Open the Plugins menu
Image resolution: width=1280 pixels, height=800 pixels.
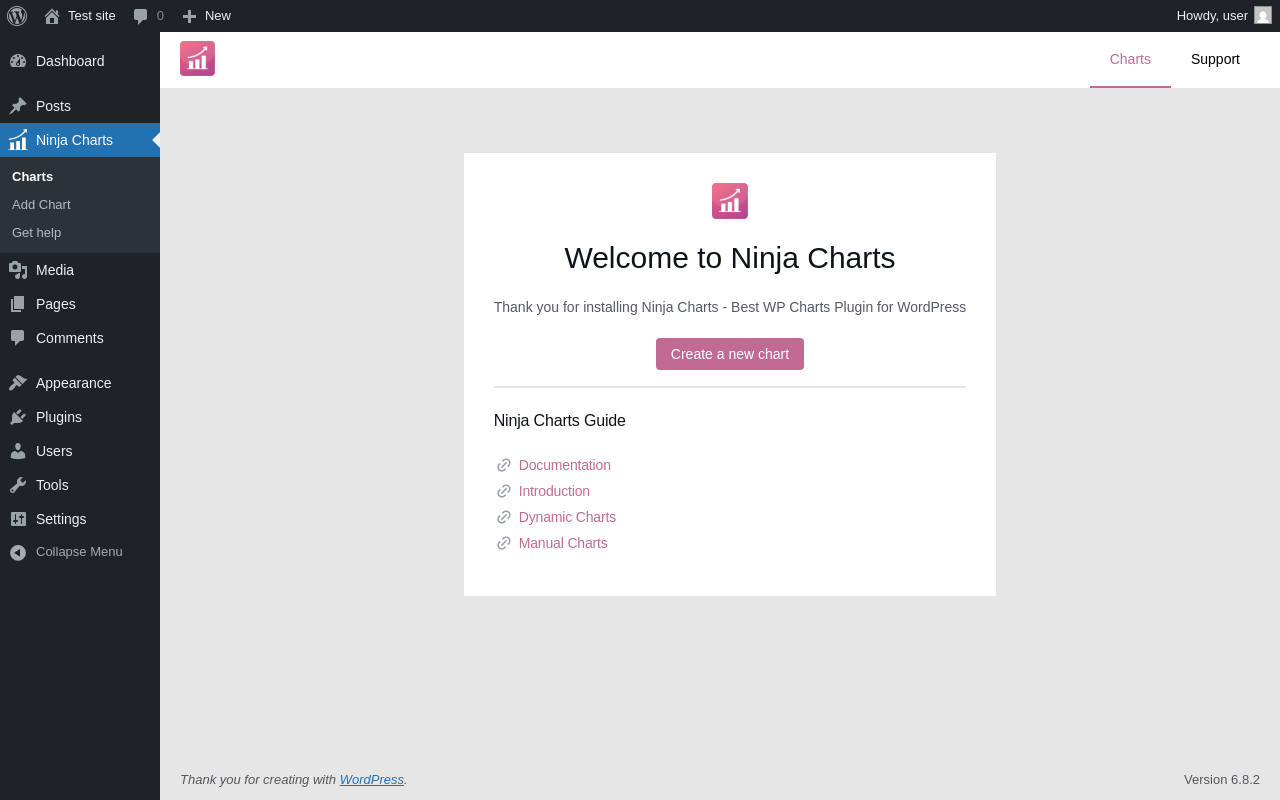click(x=80, y=417)
